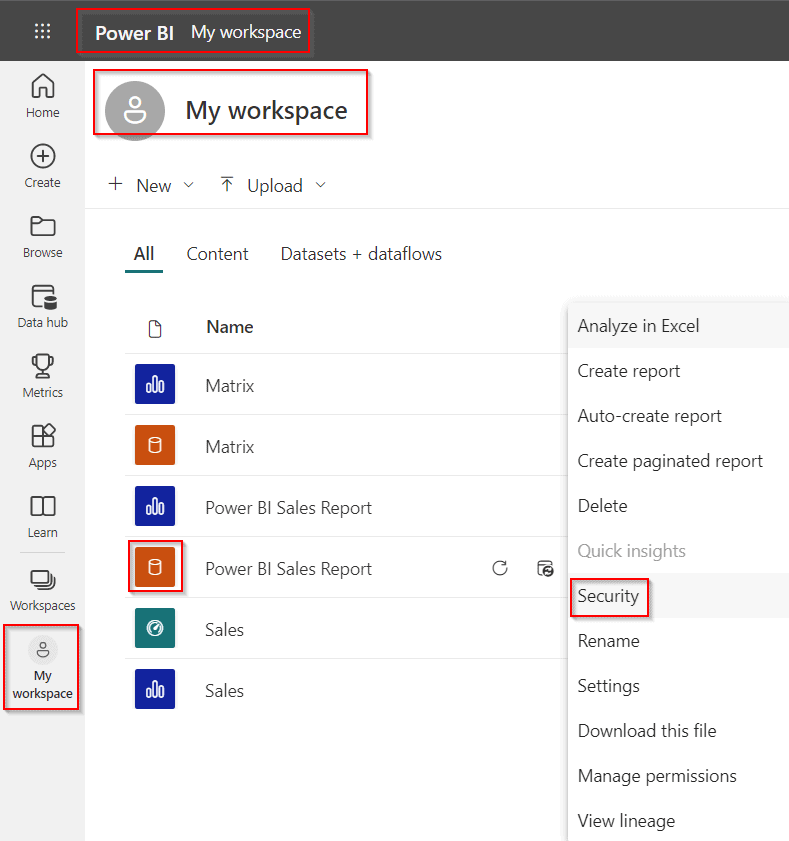The height and width of the screenshot is (841, 789).
Task: Open the Power BI Sales Report dataset name
Action: (289, 569)
